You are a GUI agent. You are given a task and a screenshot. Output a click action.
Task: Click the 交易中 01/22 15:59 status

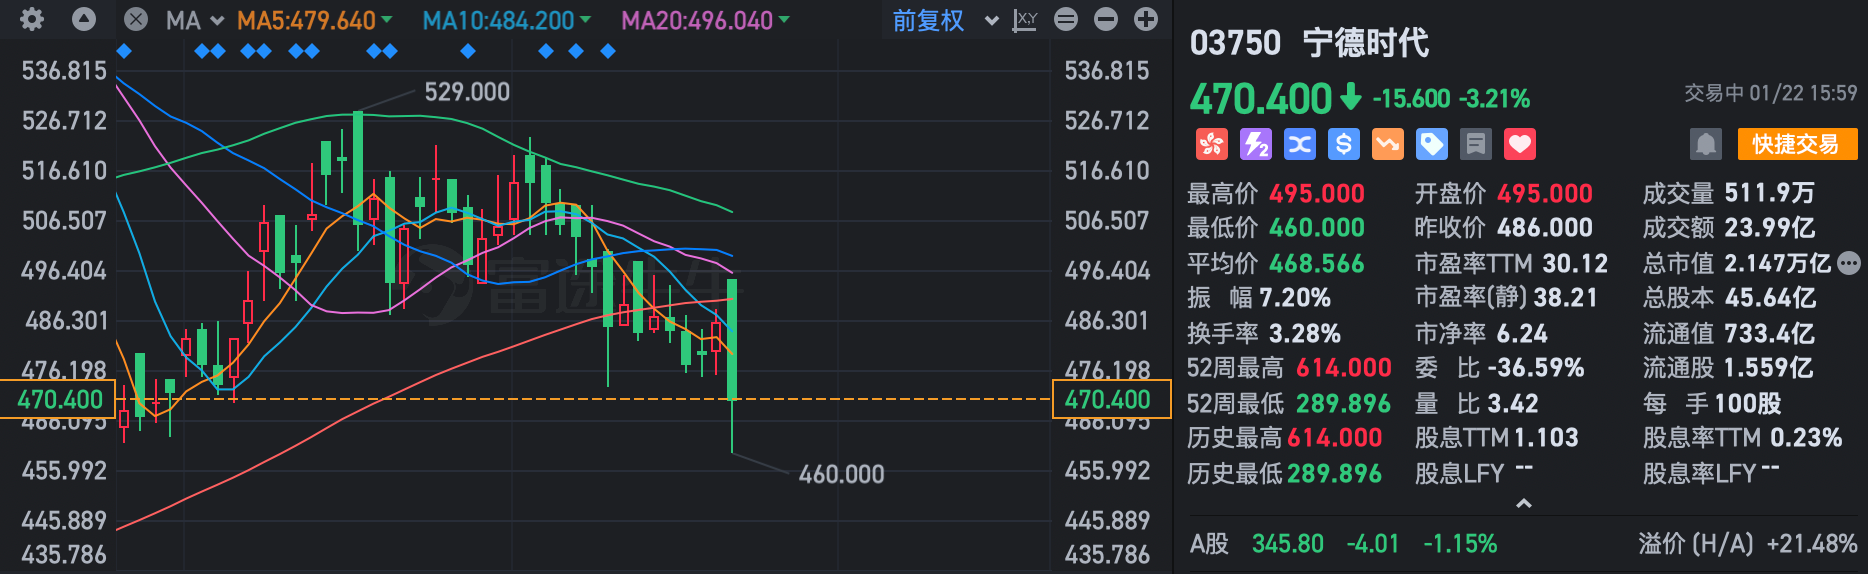(1770, 93)
